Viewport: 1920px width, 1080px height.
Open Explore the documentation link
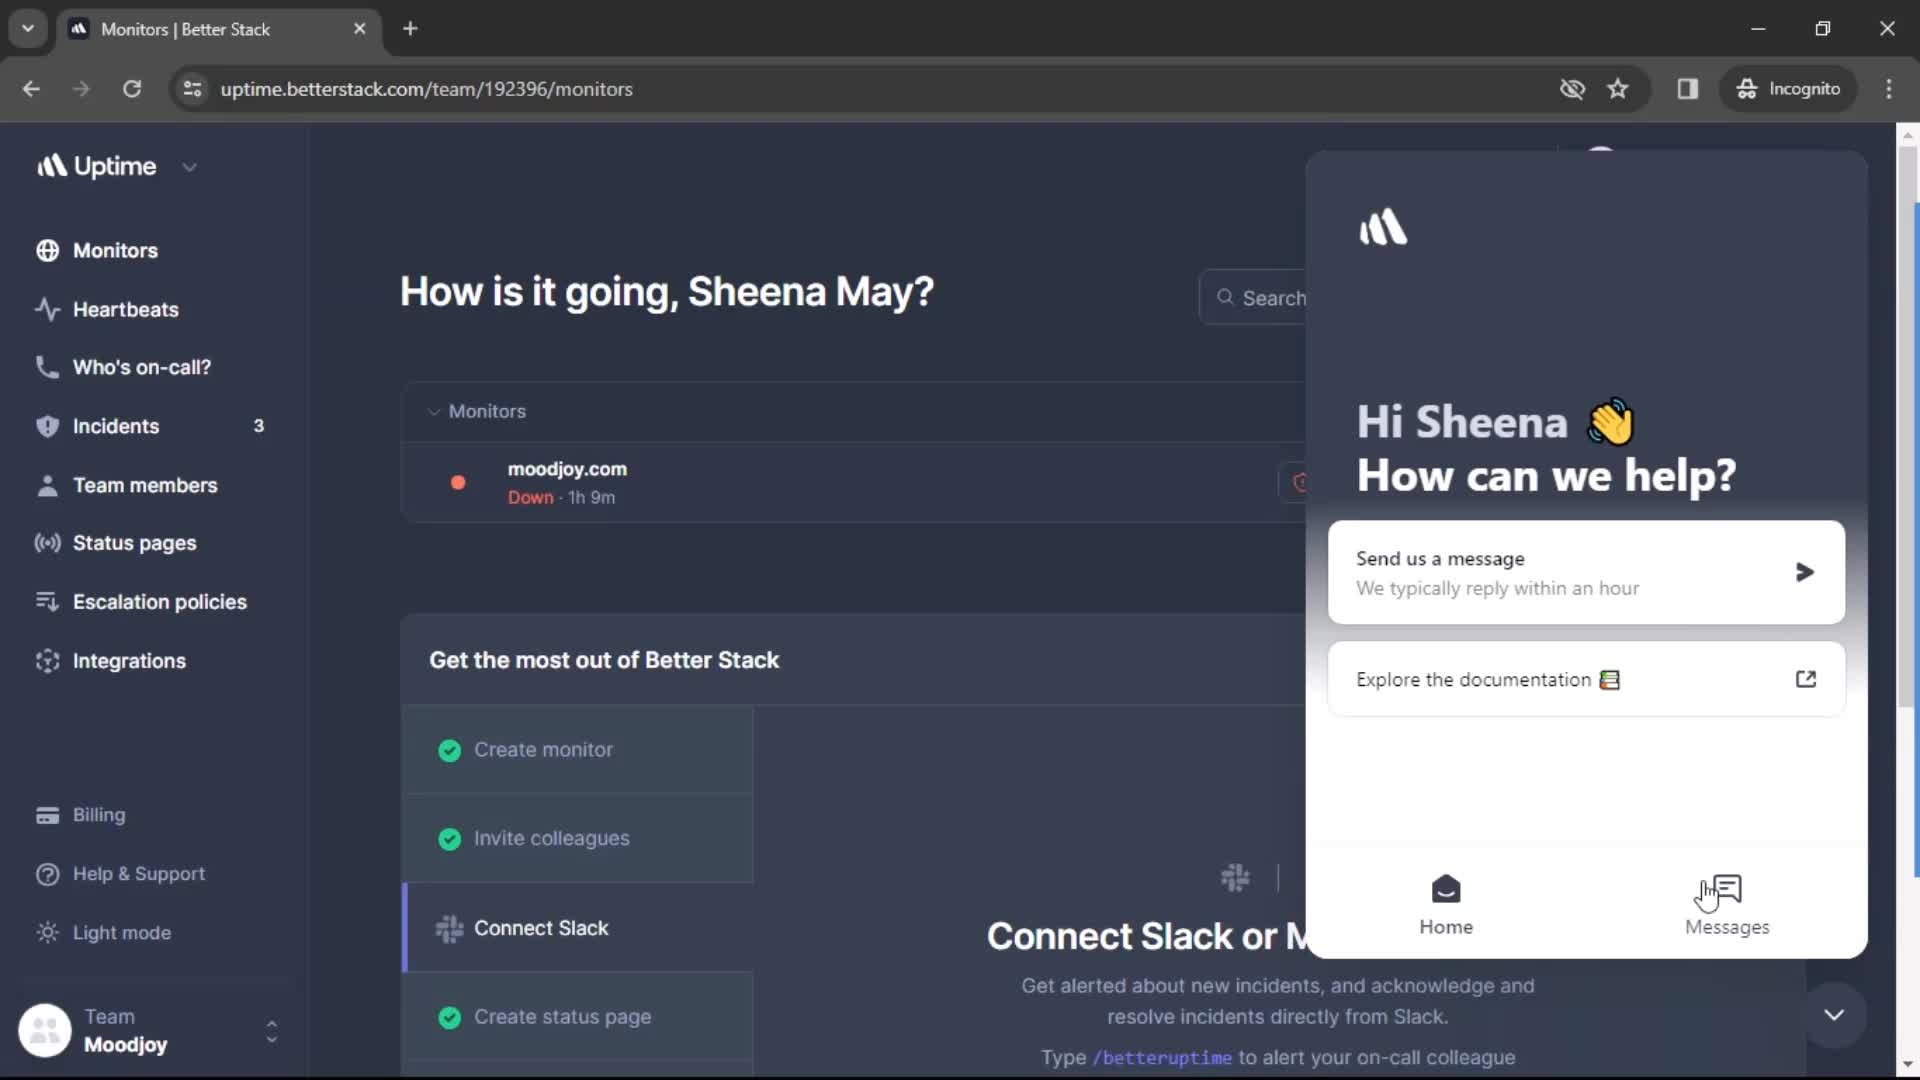click(1586, 680)
